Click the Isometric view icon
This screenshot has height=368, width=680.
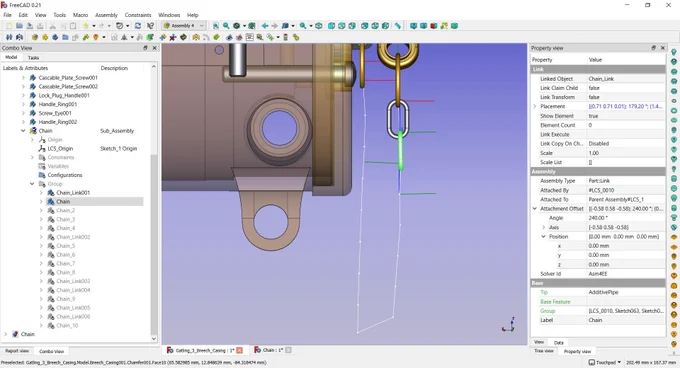(x=319, y=26)
